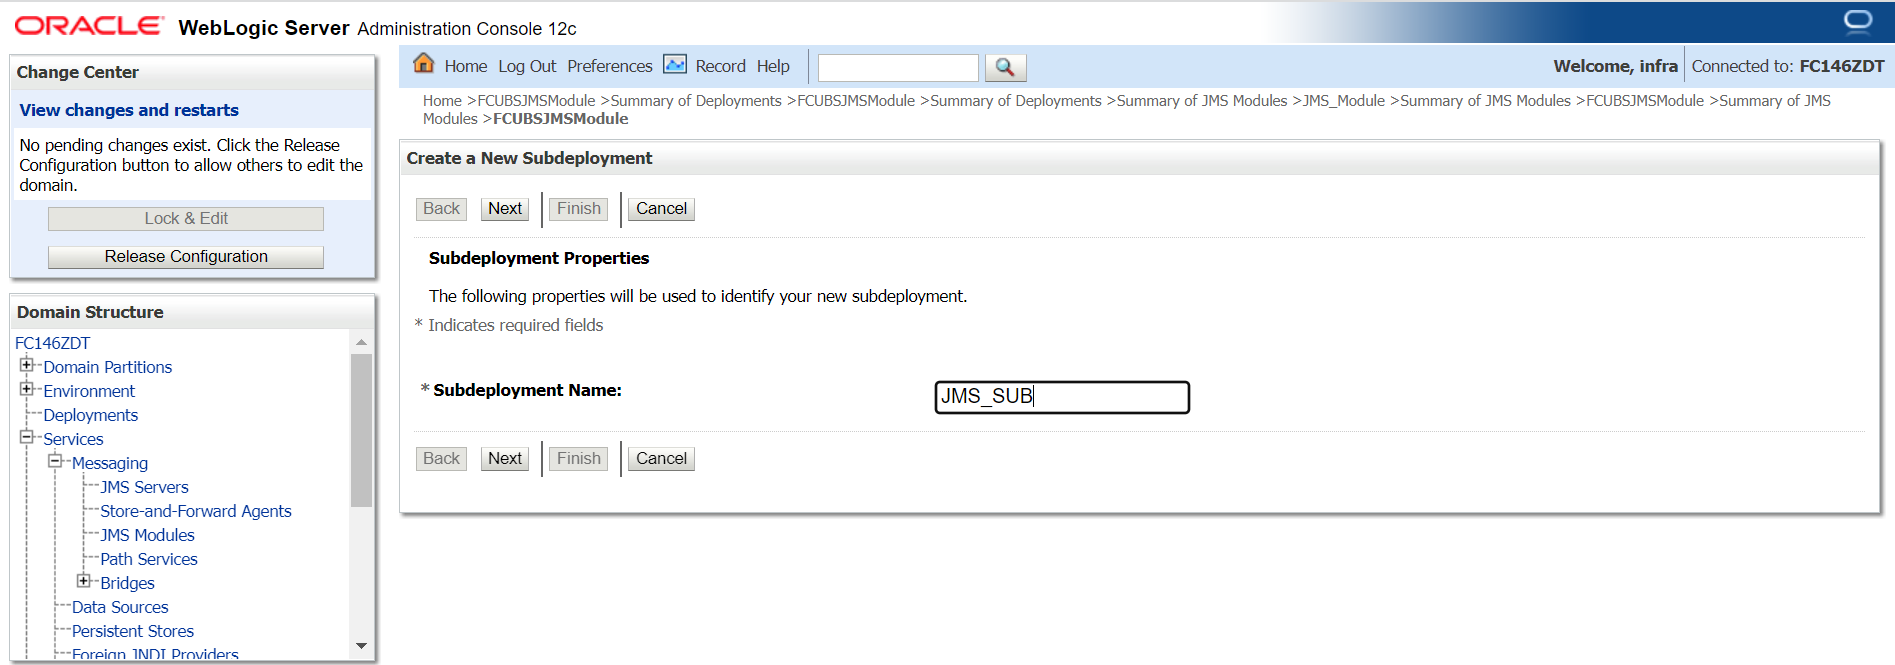Open JMS Modules in tree

click(x=147, y=535)
